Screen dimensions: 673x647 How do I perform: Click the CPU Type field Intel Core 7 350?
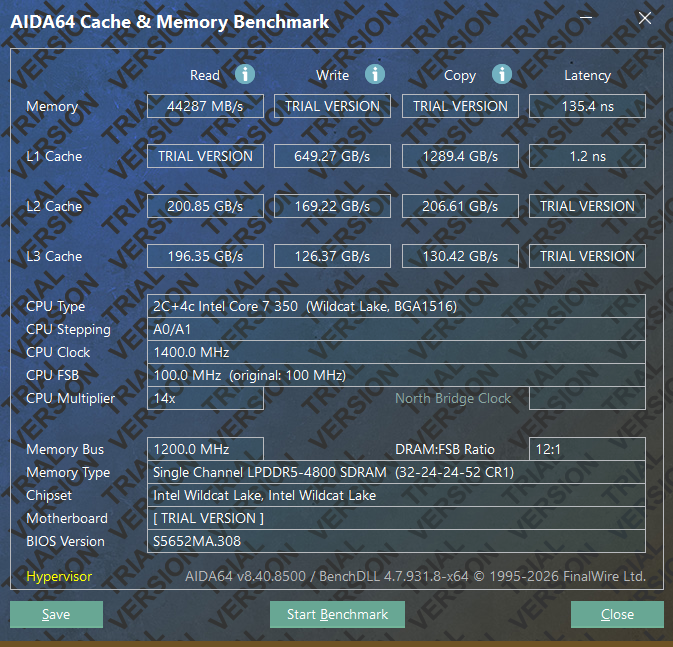(396, 306)
